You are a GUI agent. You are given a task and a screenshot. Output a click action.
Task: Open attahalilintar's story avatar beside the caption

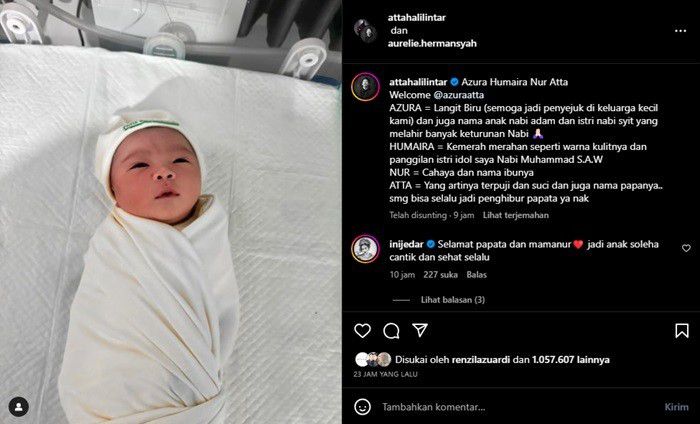coord(365,87)
